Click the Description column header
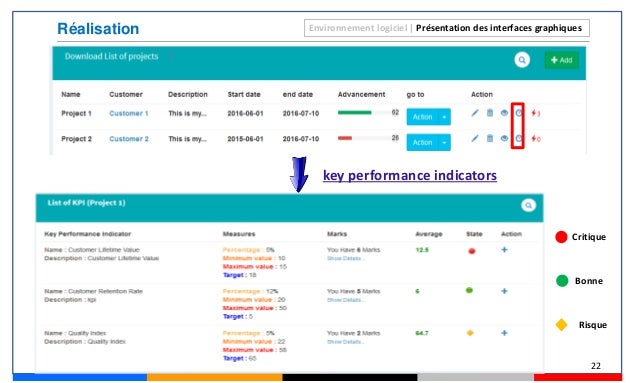The width and height of the screenshot is (638, 383). (188, 94)
